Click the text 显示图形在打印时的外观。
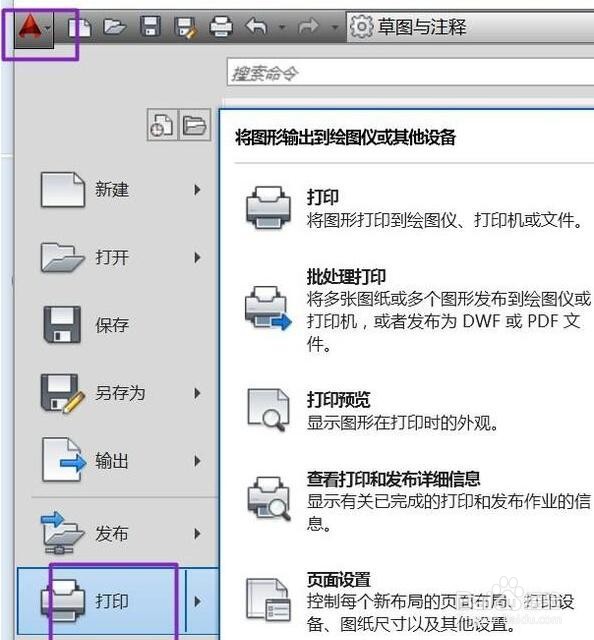 click(x=403, y=423)
